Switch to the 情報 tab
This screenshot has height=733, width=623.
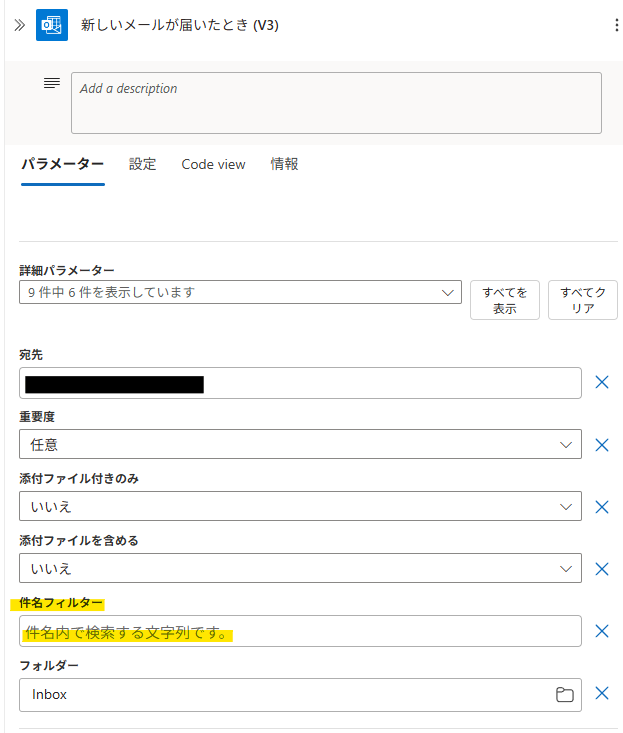pos(284,165)
